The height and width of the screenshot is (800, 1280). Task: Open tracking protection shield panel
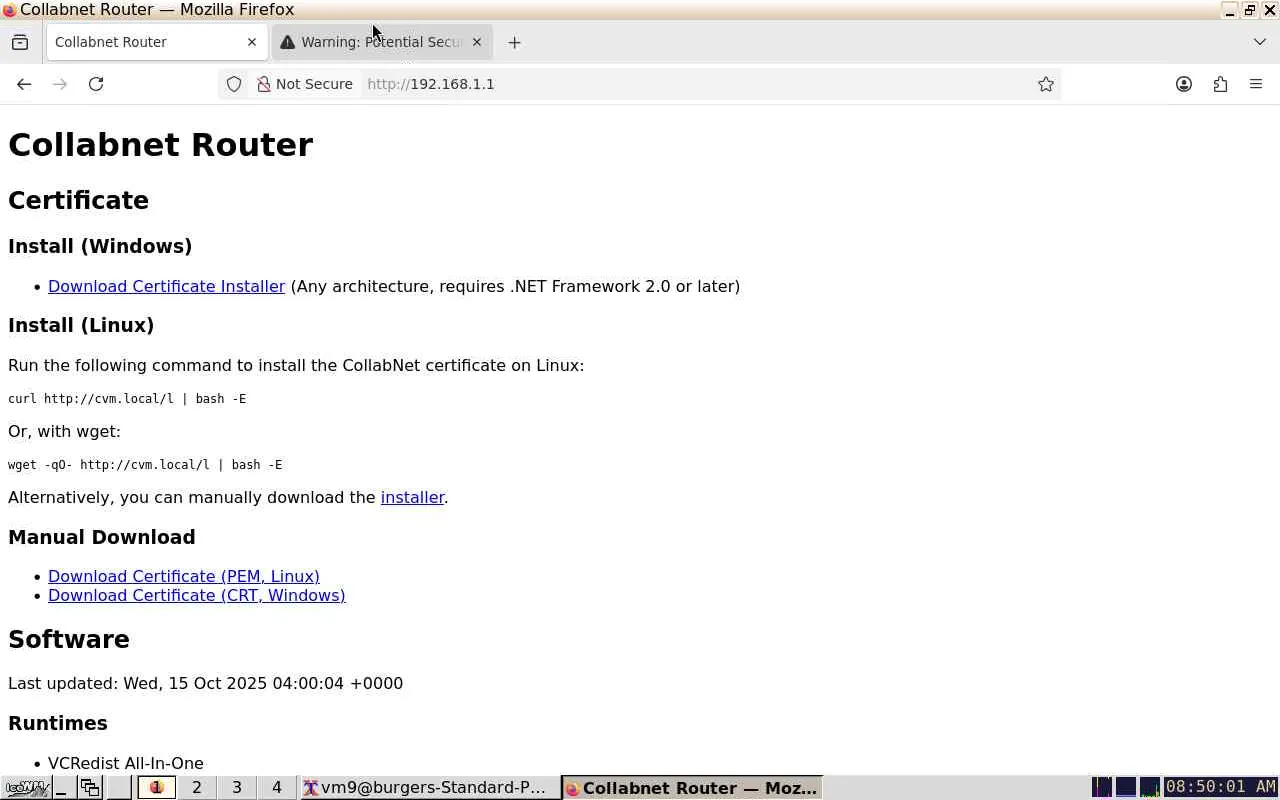(234, 84)
